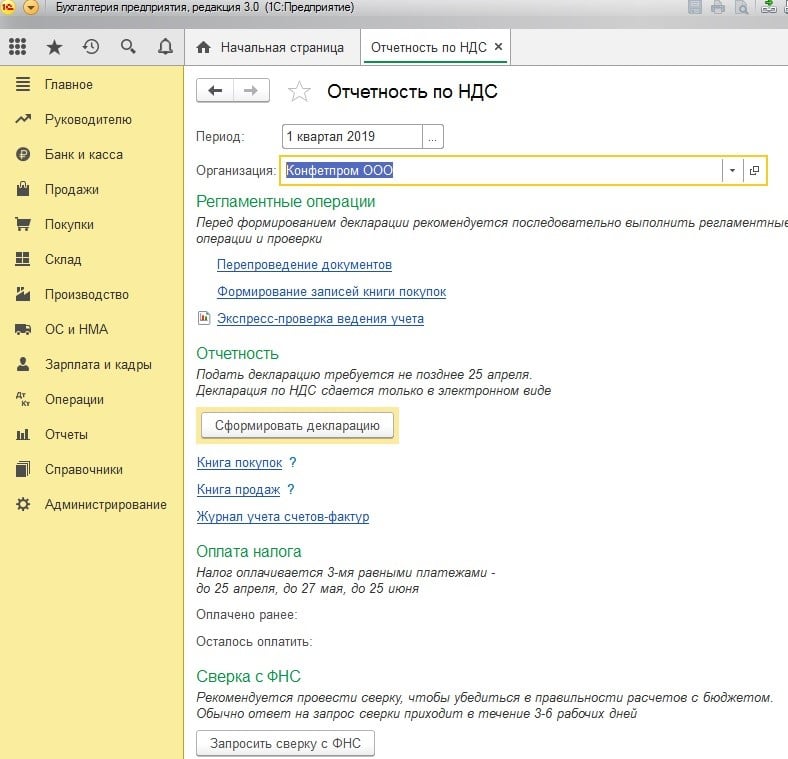The image size is (788, 759).
Task: Click the Search magnifier icon
Action: 128,47
